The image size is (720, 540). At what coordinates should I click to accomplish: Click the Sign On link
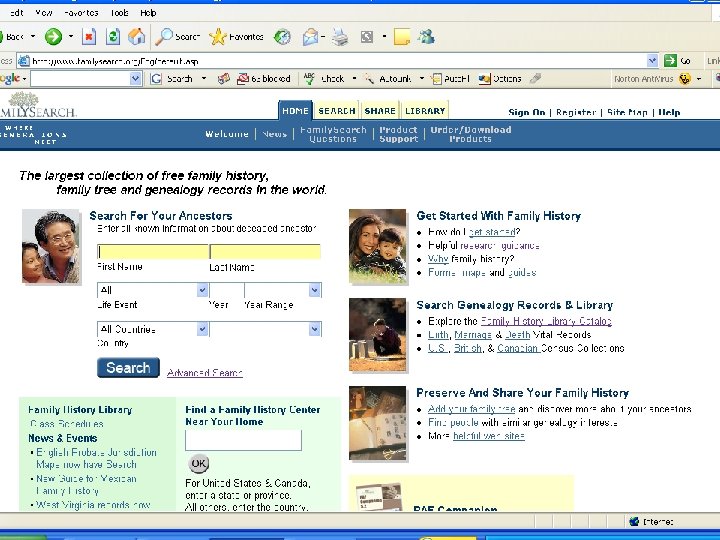point(527,112)
